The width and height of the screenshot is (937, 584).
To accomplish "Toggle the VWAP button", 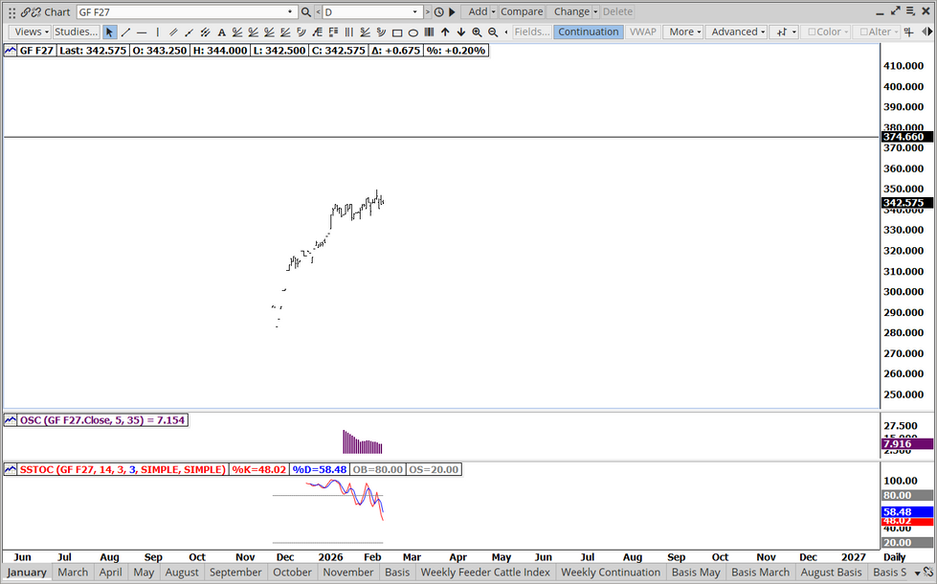I will pos(643,32).
